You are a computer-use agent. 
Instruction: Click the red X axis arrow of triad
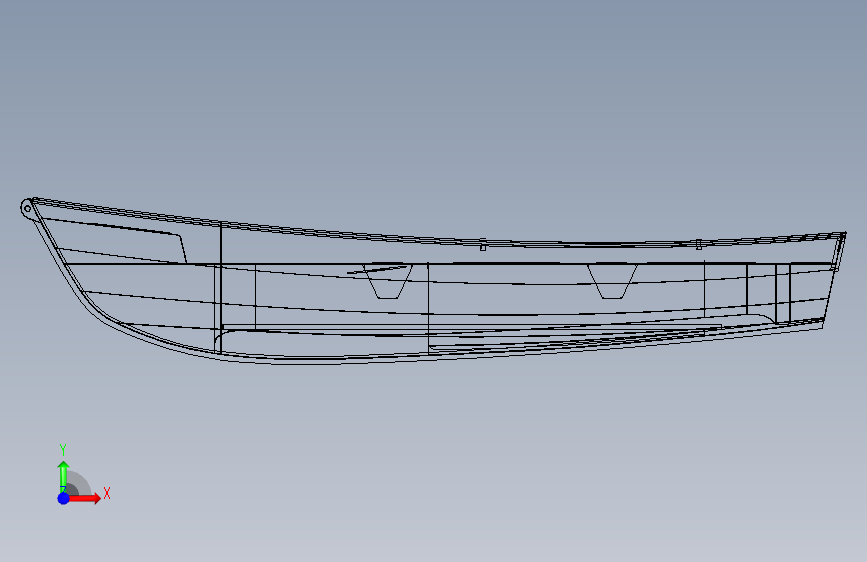pos(84,498)
